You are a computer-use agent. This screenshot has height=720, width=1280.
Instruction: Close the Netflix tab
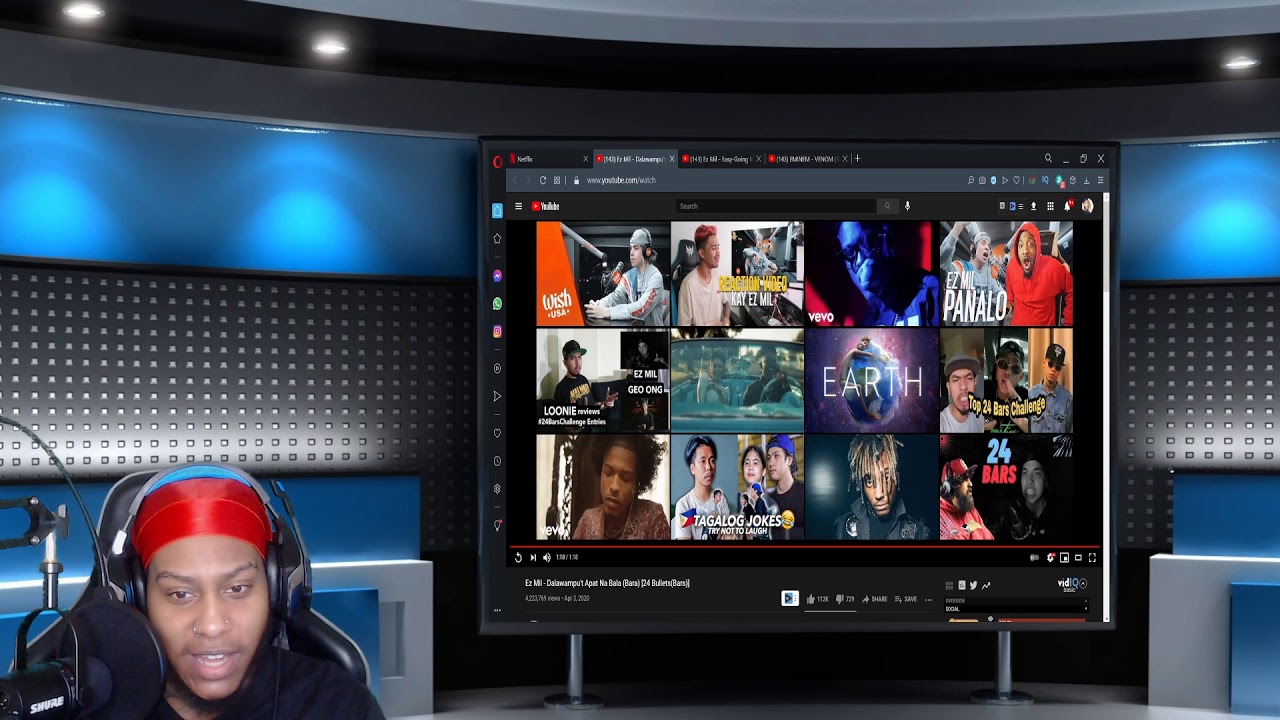pos(586,159)
